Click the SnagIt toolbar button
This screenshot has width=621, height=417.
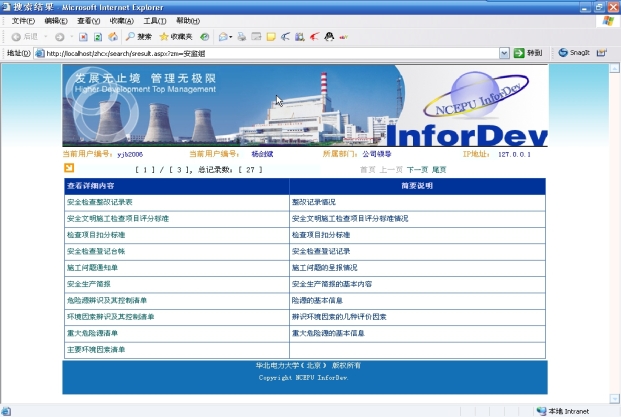click(x=575, y=52)
